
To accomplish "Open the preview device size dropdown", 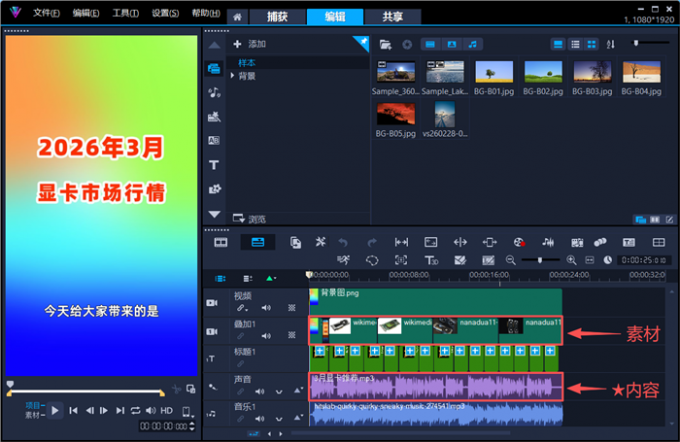I will pos(187,411).
